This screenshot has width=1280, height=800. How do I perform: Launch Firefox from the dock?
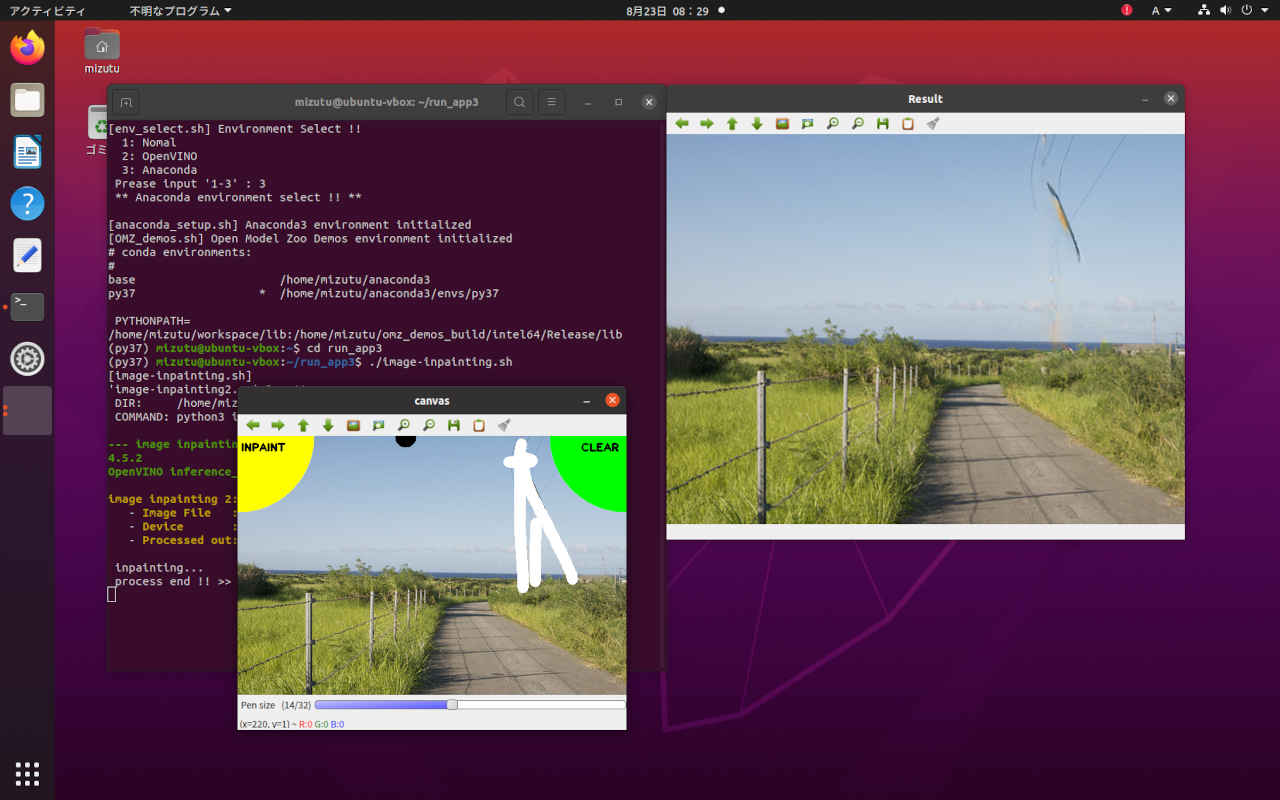pyautogui.click(x=27, y=48)
